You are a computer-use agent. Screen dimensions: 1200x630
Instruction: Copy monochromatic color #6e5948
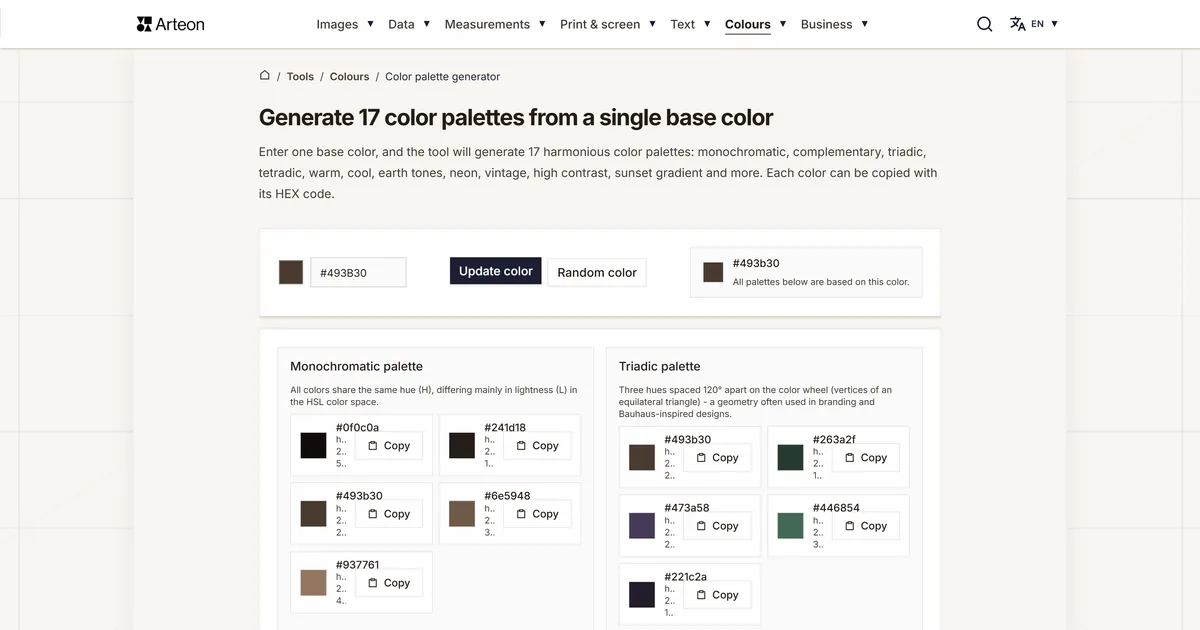point(537,514)
